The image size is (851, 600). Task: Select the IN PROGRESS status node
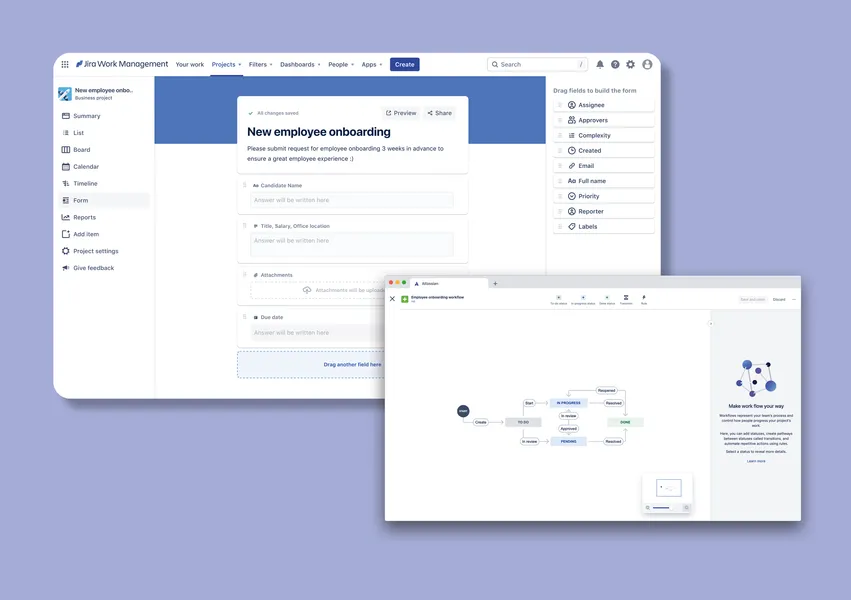coord(569,403)
